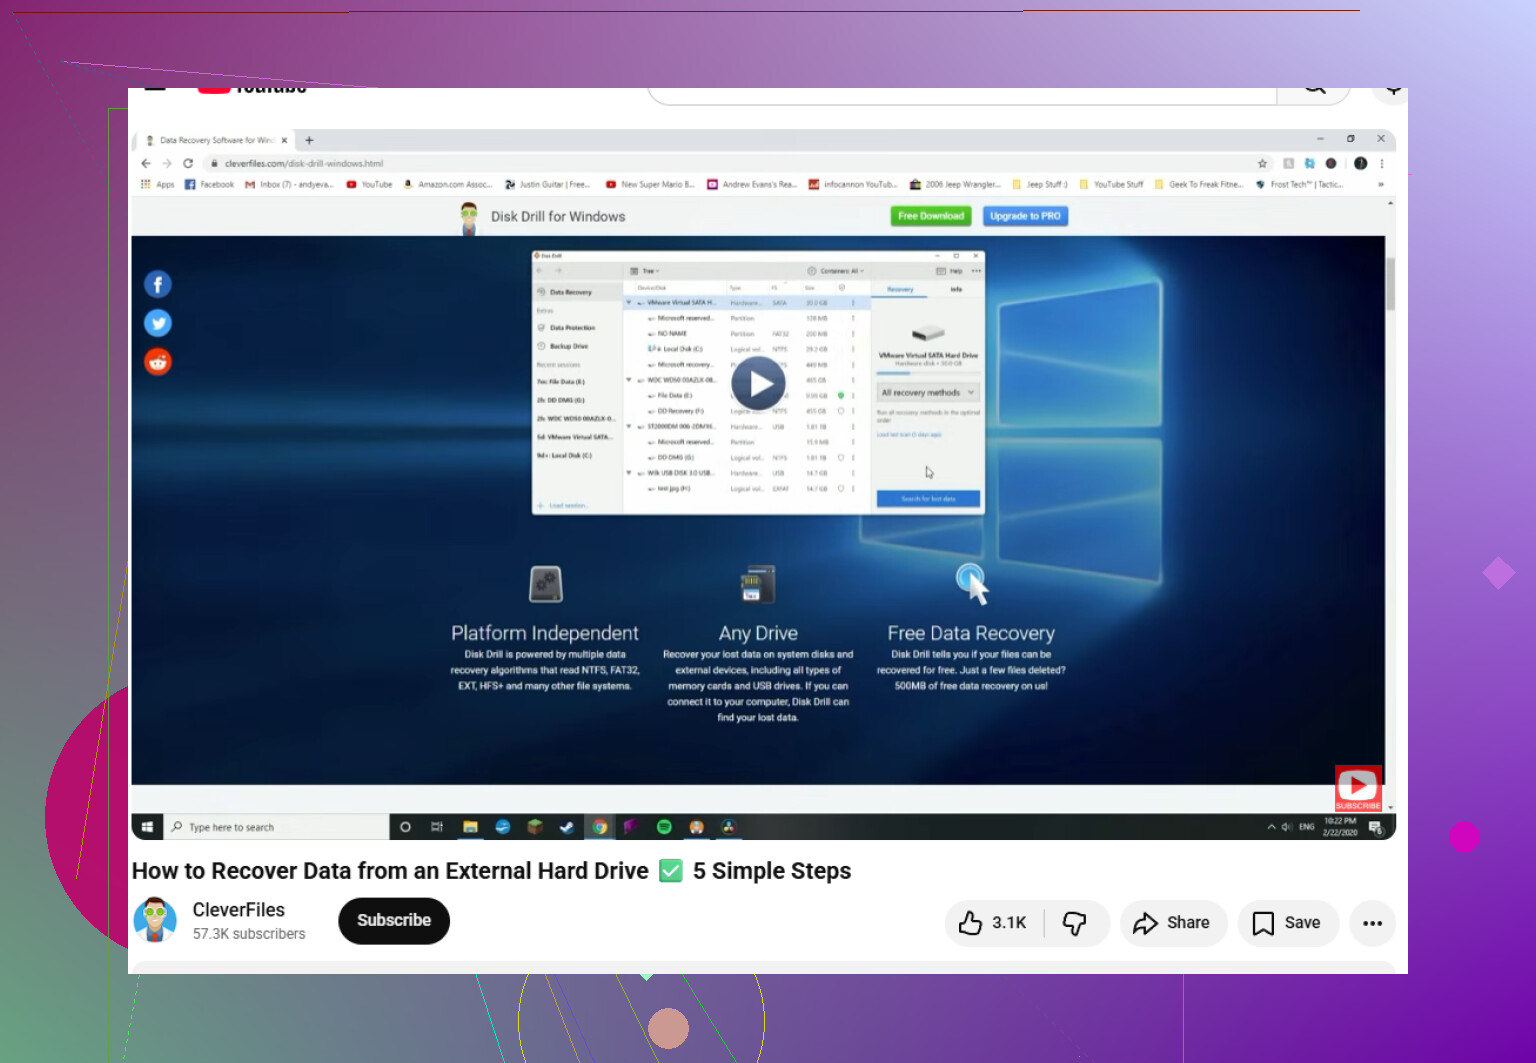Click the Windows Start icon in taskbar

pyautogui.click(x=147, y=827)
